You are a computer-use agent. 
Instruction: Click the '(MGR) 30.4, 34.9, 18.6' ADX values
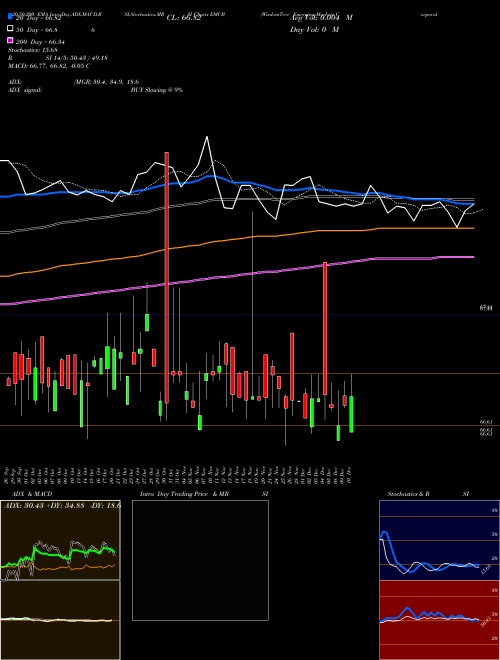(106, 82)
